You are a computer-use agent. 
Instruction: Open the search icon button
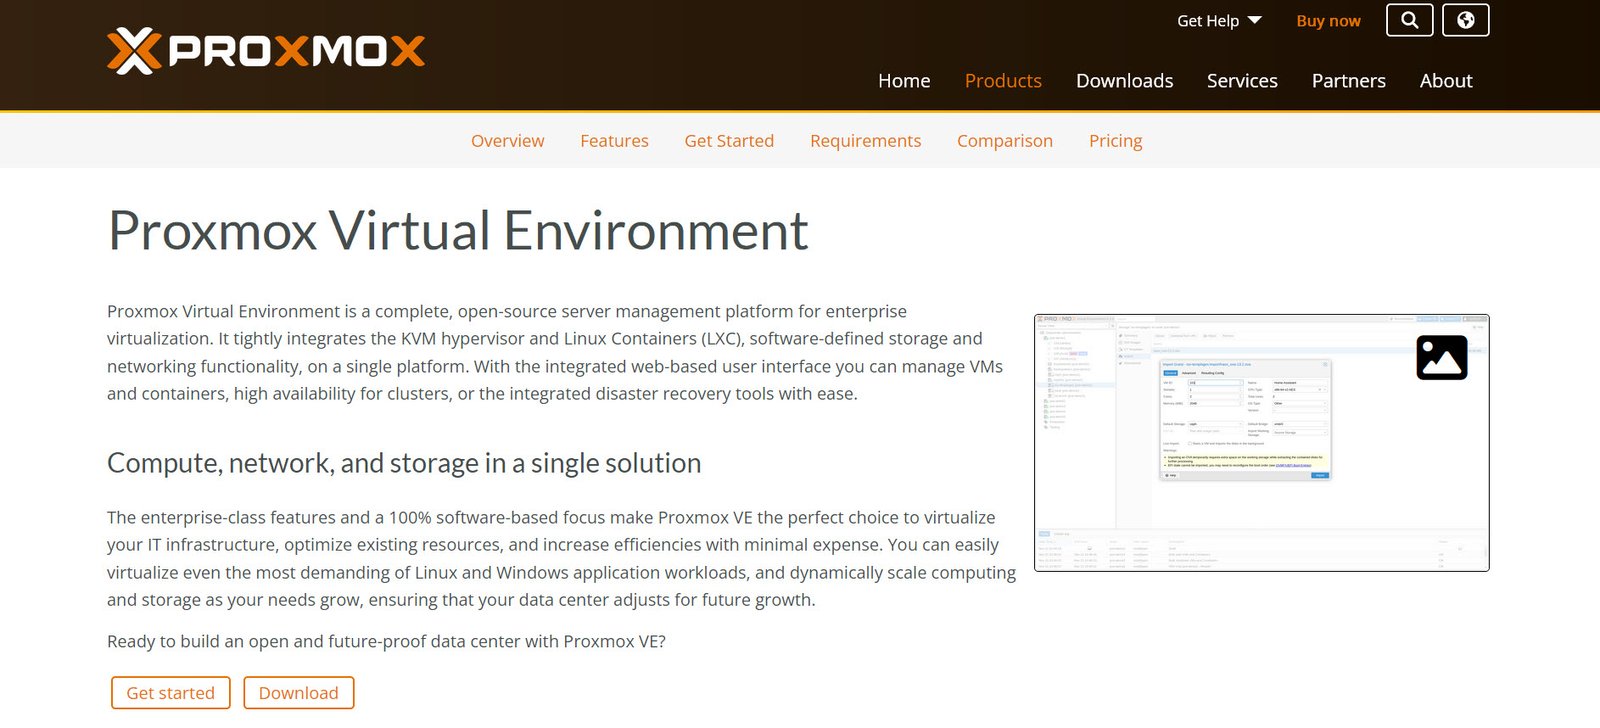[x=1409, y=20]
